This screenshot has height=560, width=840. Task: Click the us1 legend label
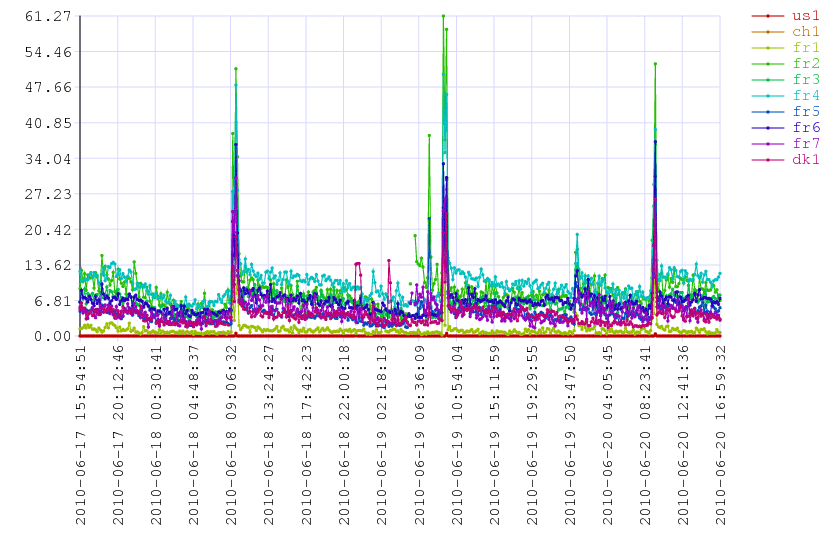point(806,16)
